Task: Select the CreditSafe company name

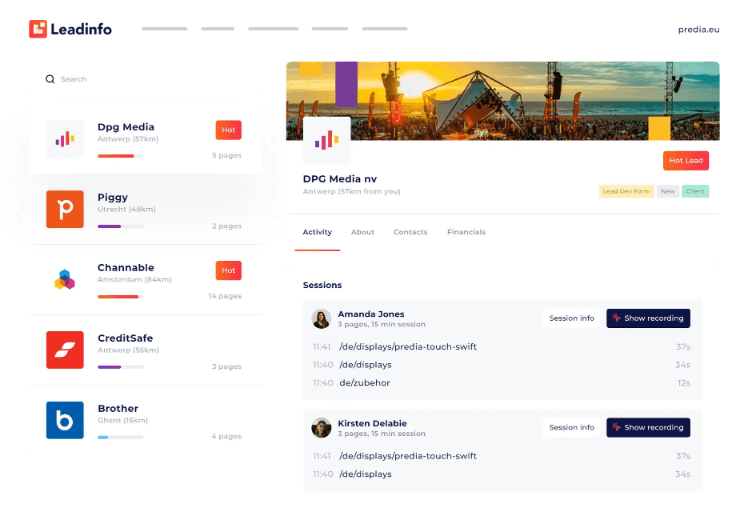Action: click(125, 338)
